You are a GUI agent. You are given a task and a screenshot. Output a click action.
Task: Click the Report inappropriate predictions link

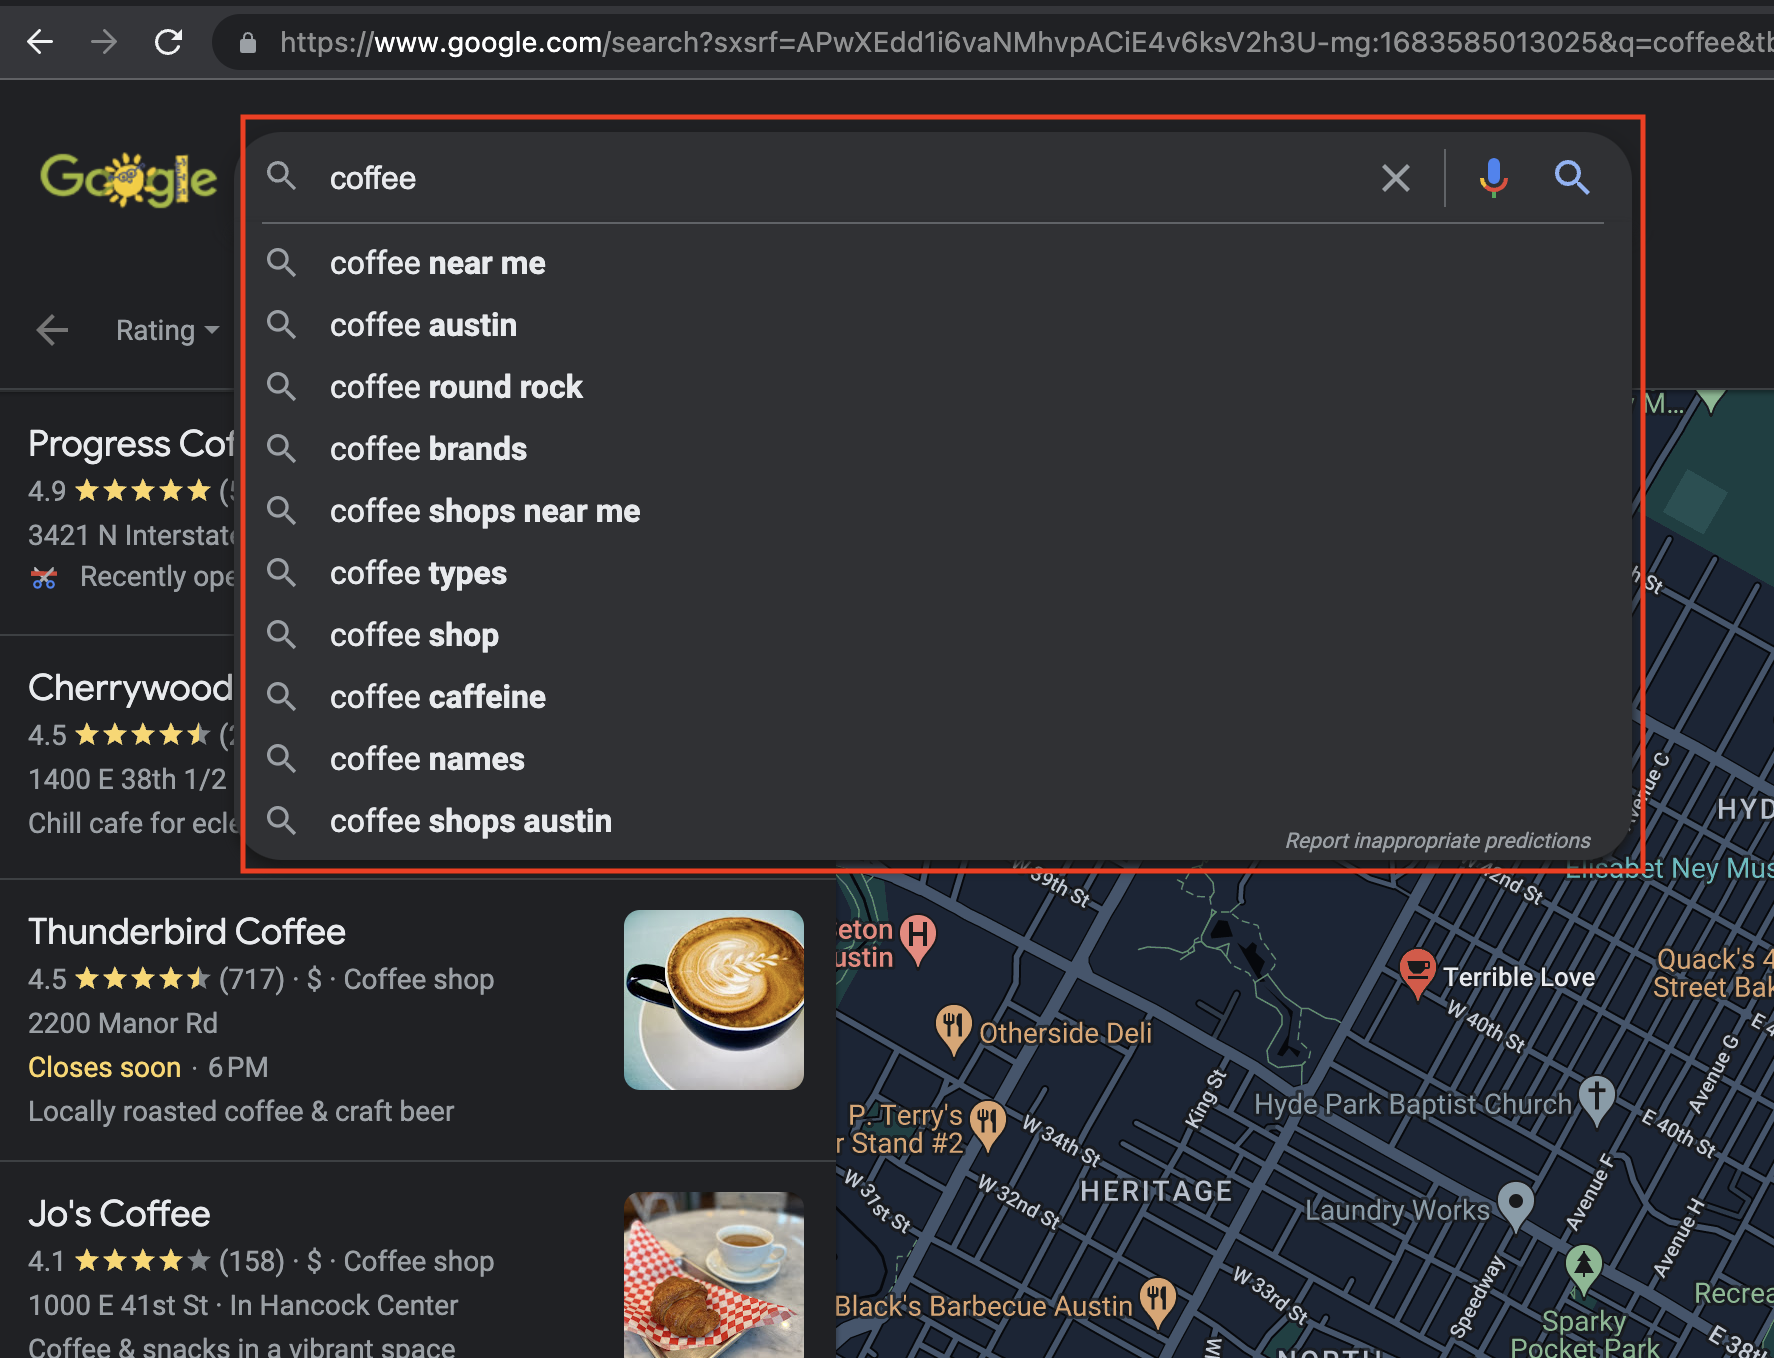[1437, 840]
